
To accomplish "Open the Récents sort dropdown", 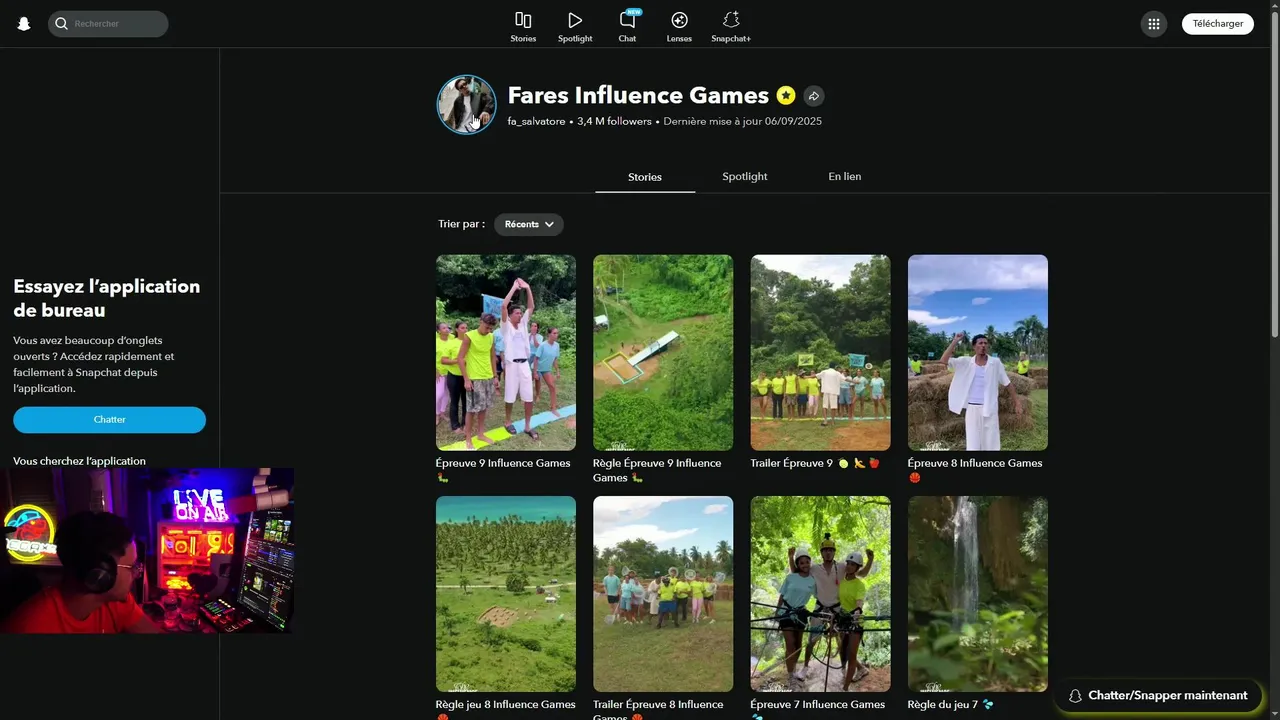I will 528,224.
